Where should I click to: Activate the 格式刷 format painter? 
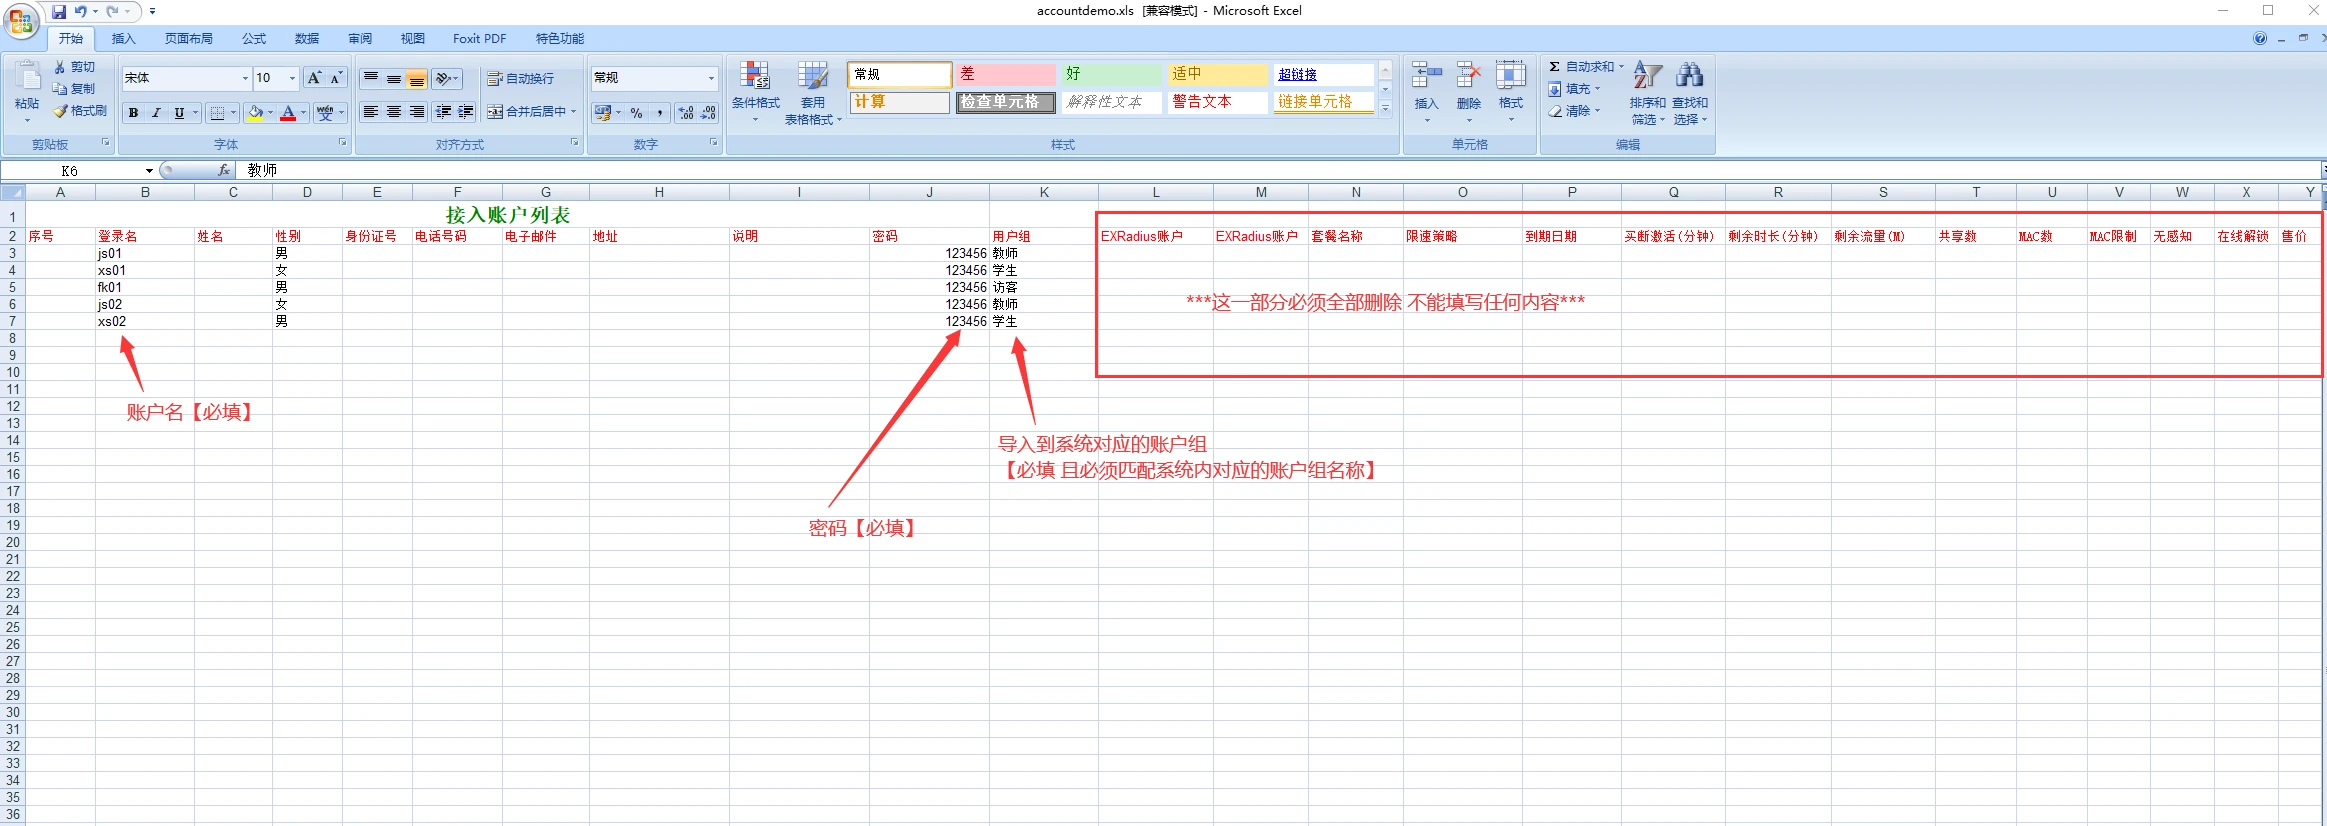(x=81, y=111)
